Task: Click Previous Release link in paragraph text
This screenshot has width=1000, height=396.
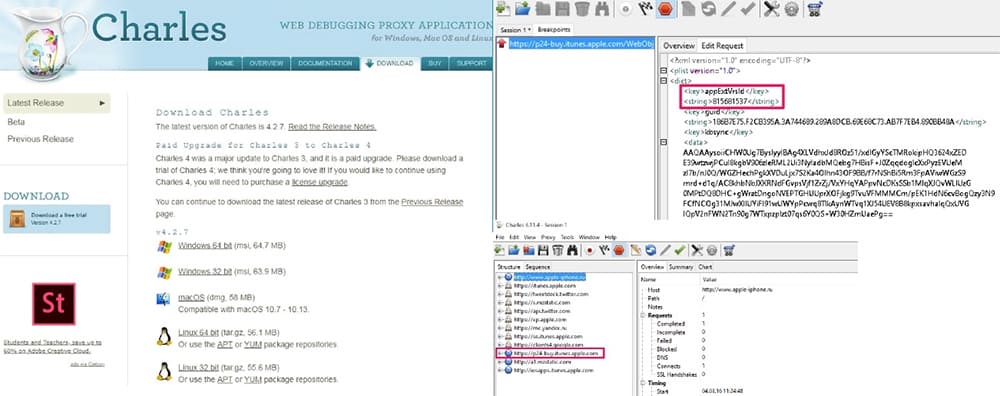Action: (x=432, y=202)
